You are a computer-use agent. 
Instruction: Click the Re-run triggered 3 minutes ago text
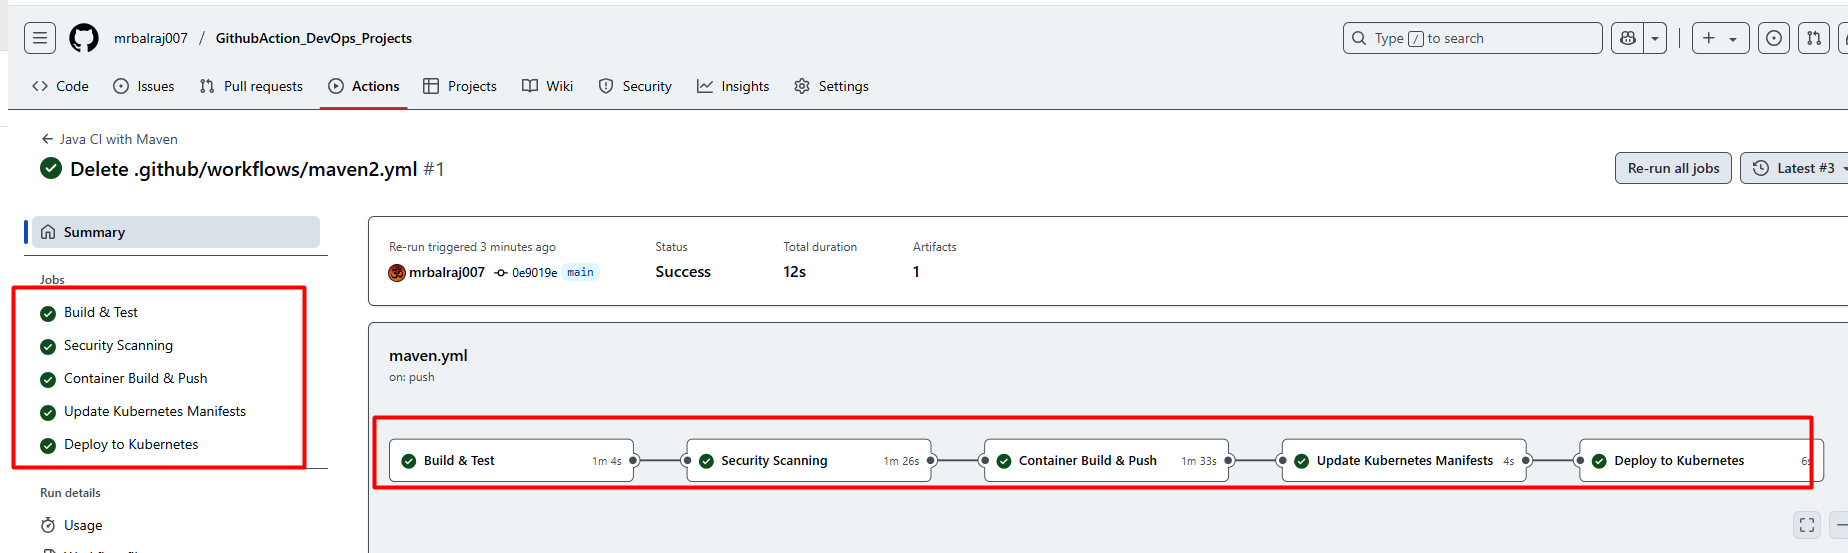(x=472, y=247)
